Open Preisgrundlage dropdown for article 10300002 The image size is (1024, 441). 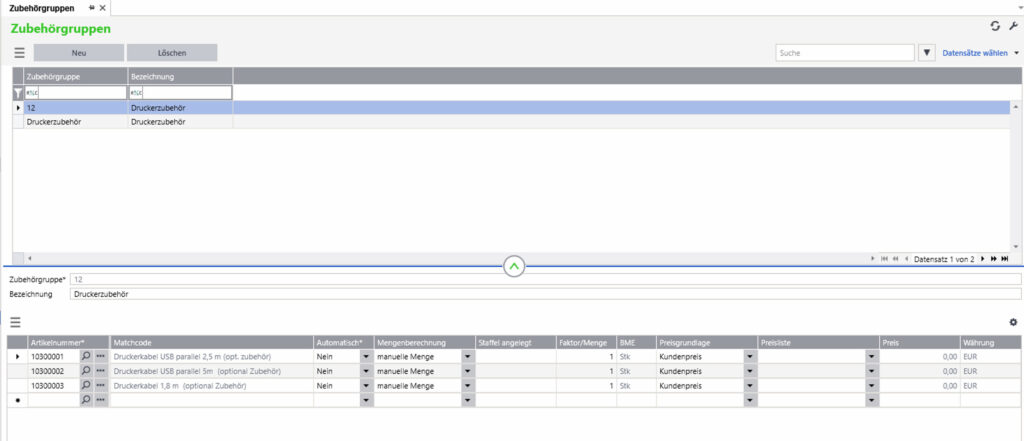pos(750,371)
